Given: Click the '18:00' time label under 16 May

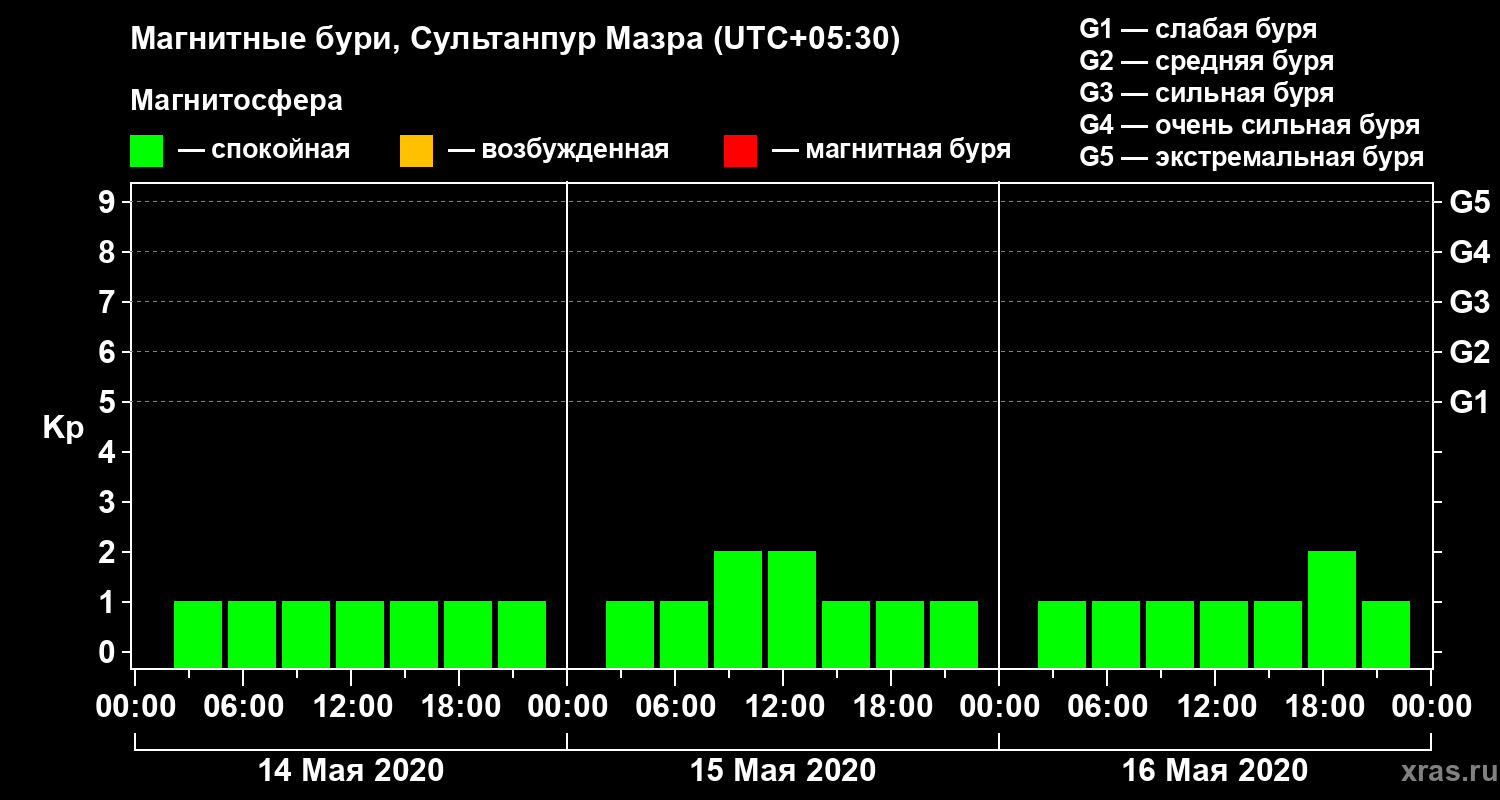Looking at the screenshot, I should (x=1324, y=707).
